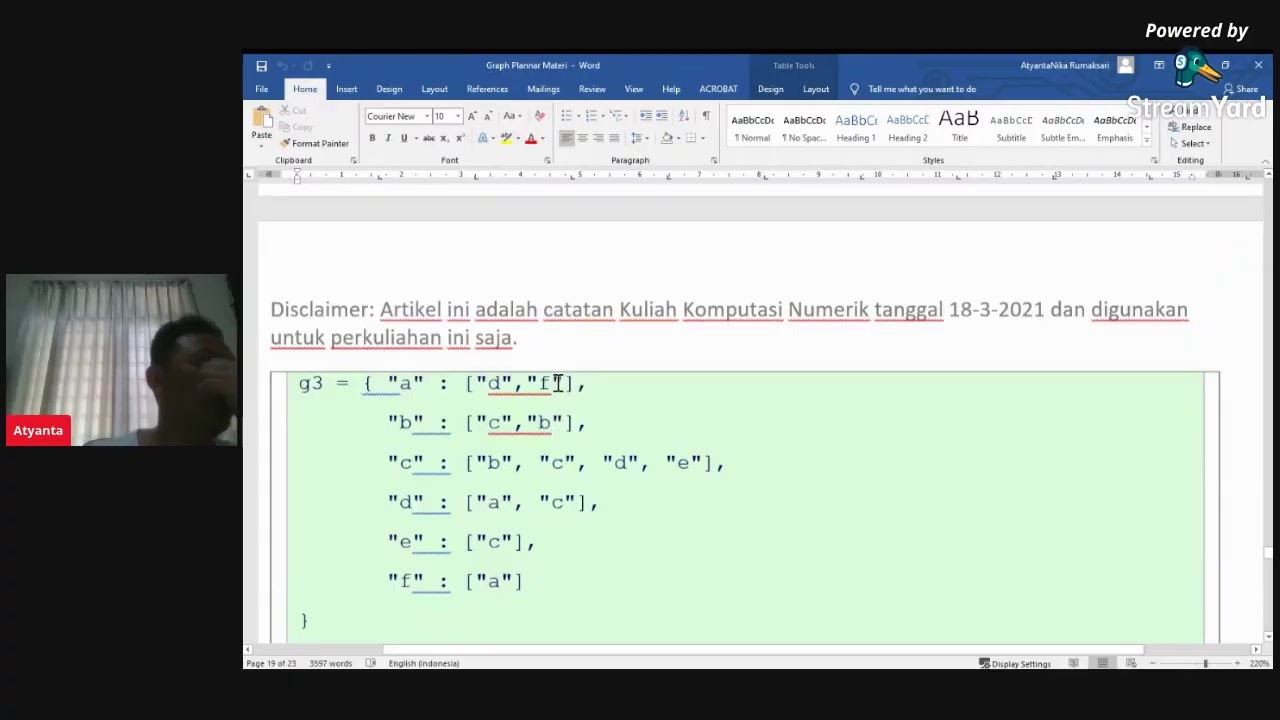Click the Save icon in title bar
Viewport: 1280px width, 720px height.
pyautogui.click(x=262, y=66)
